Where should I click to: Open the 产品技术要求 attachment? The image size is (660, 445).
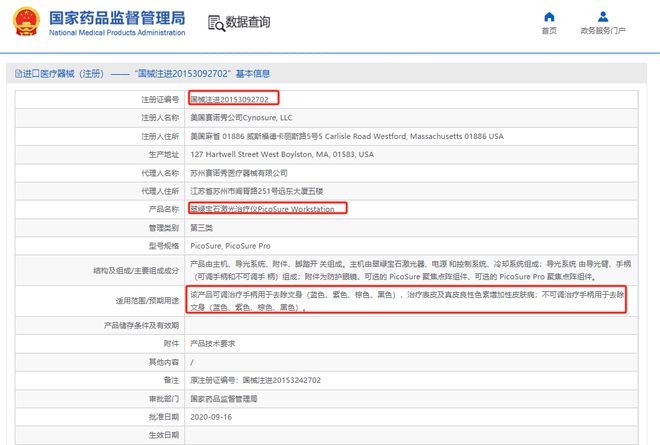tap(213, 344)
